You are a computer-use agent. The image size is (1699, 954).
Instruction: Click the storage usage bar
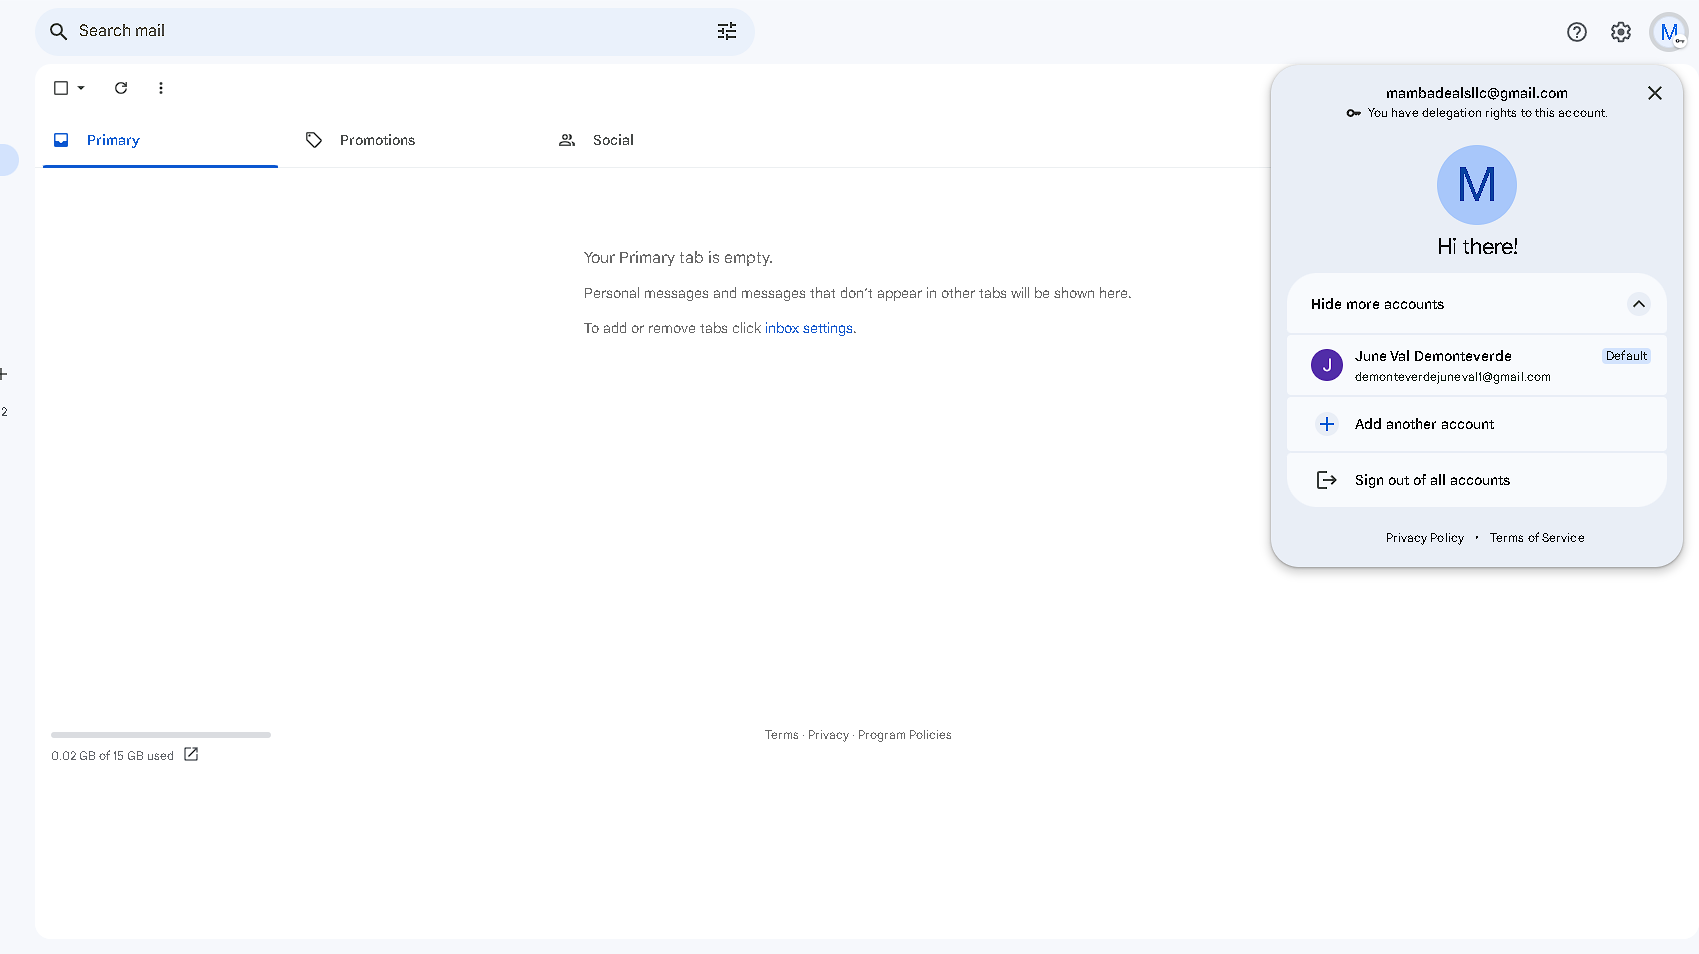[x=161, y=735]
